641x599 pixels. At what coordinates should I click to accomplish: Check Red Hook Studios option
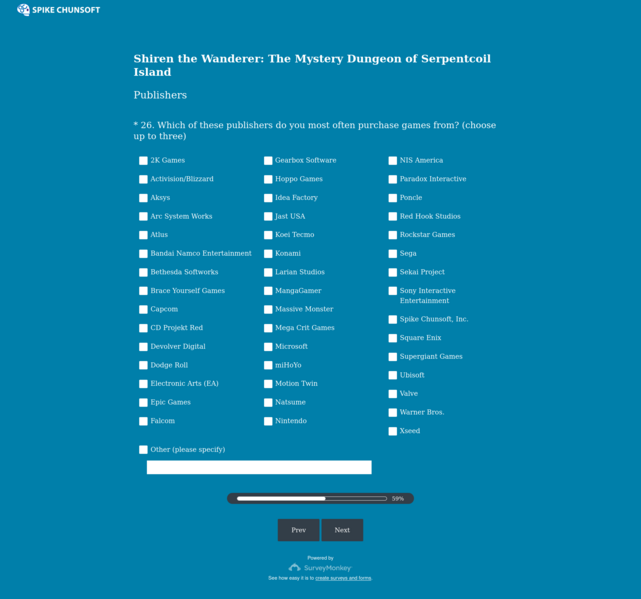[x=393, y=216]
